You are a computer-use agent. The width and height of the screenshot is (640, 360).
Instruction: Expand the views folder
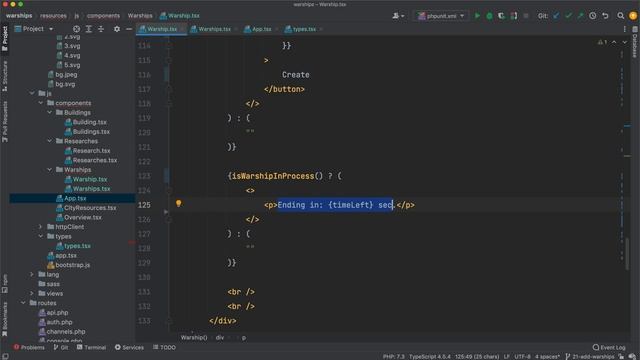[x=32, y=293]
